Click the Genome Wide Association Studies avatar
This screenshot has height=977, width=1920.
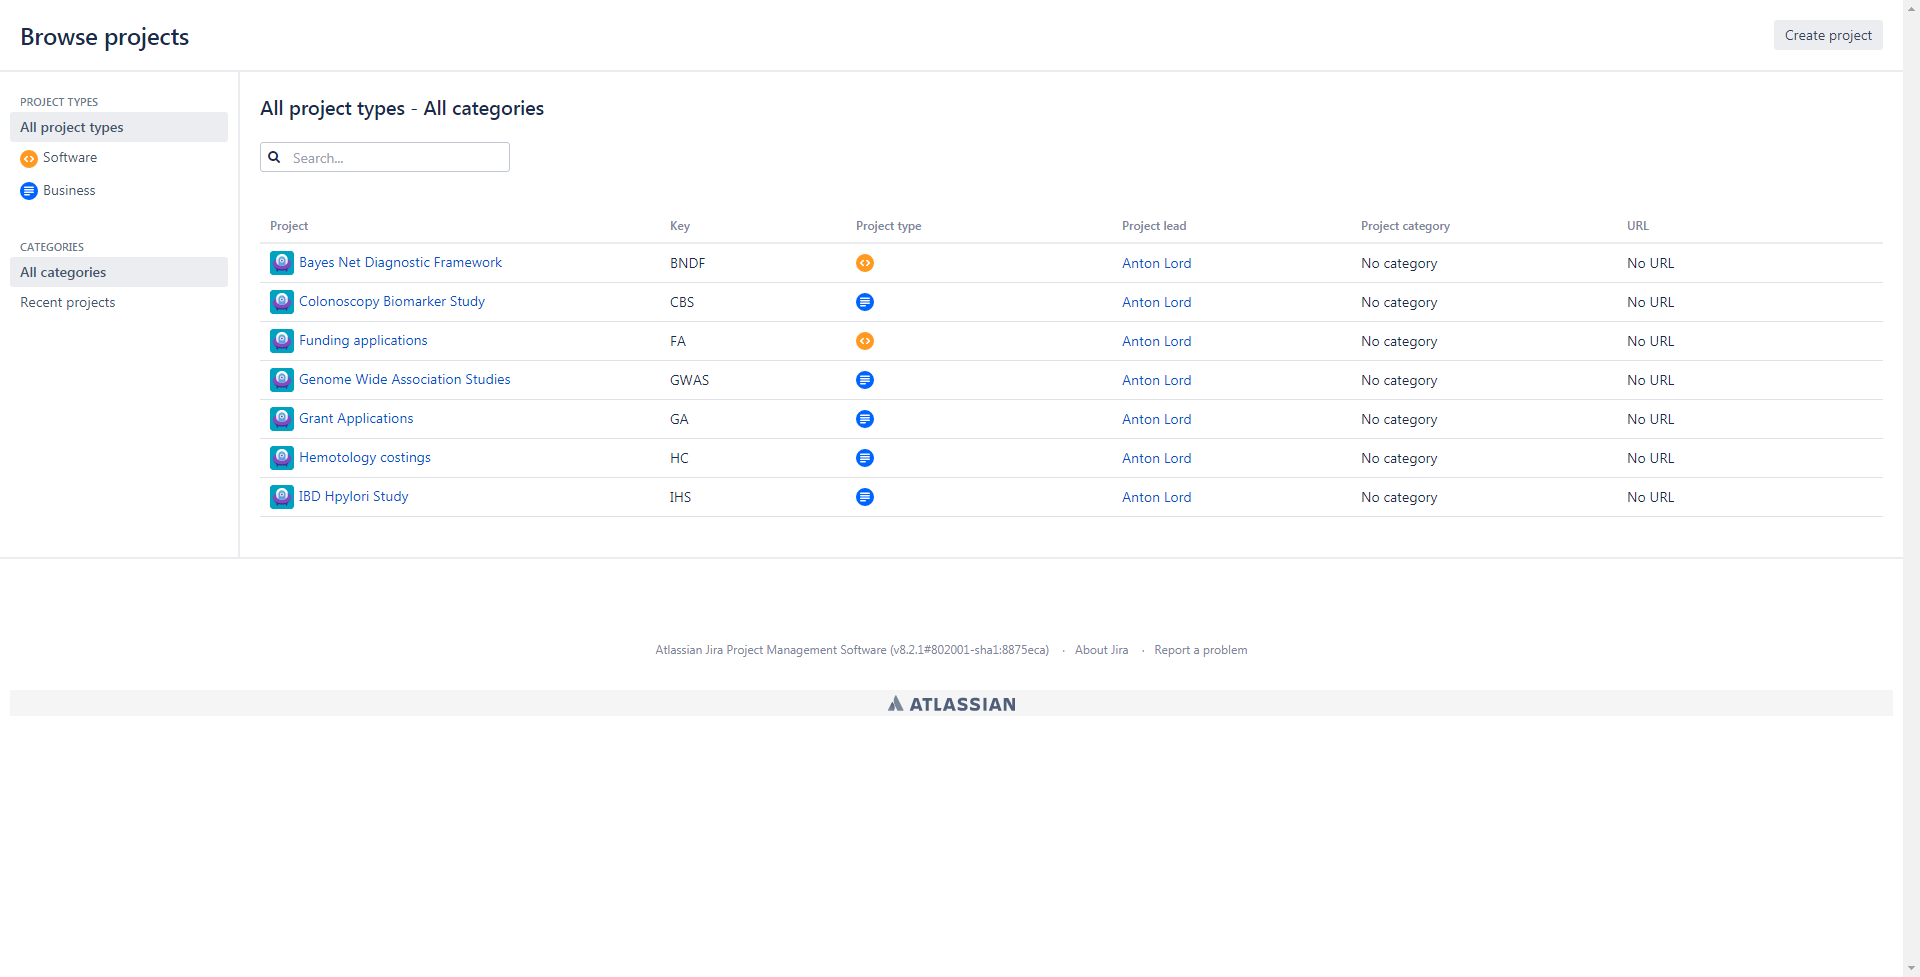(282, 380)
